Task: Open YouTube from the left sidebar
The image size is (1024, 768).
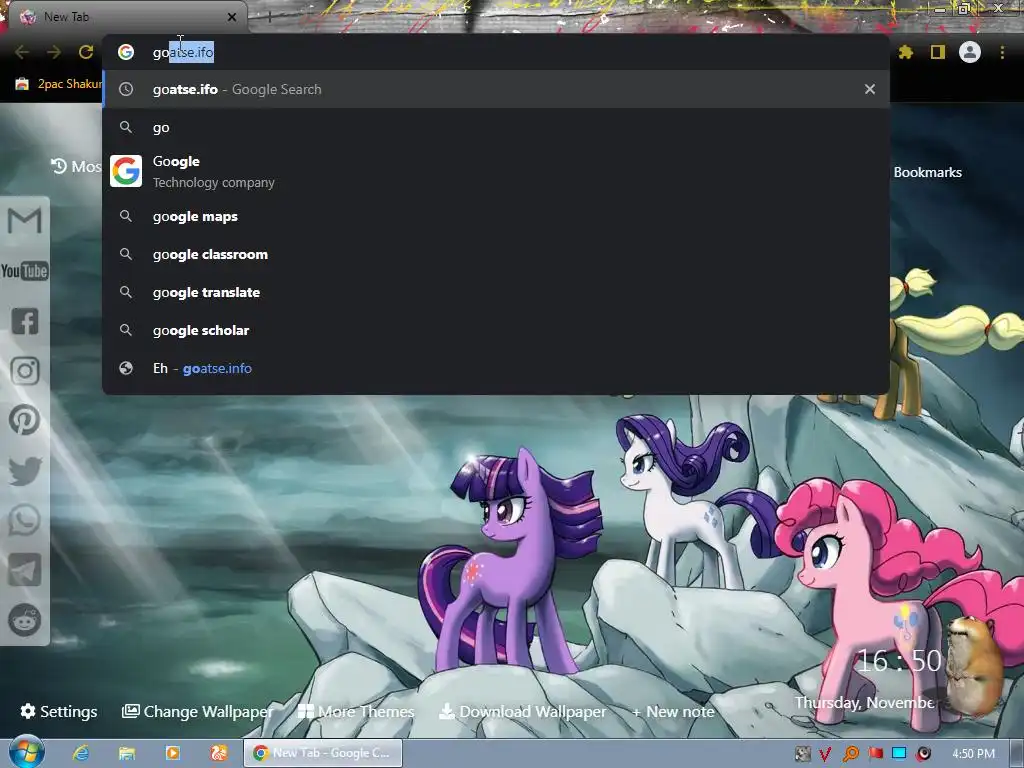Action: pyautogui.click(x=24, y=270)
